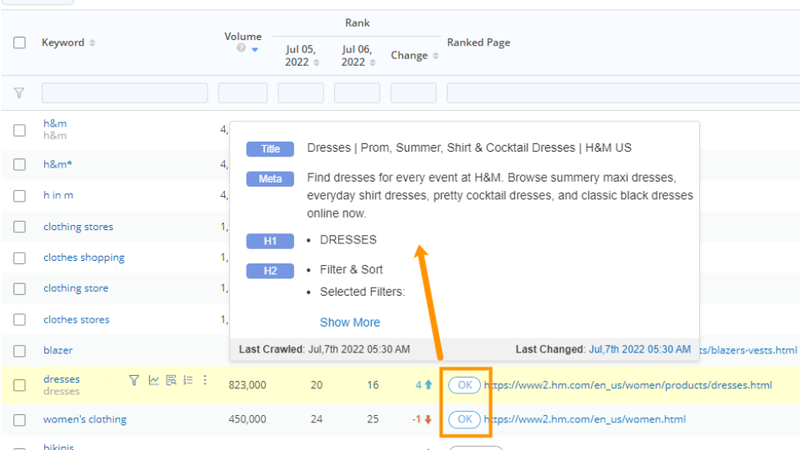800x450 pixels.
Task: Check the box for clothes stores
Action: [19, 320]
